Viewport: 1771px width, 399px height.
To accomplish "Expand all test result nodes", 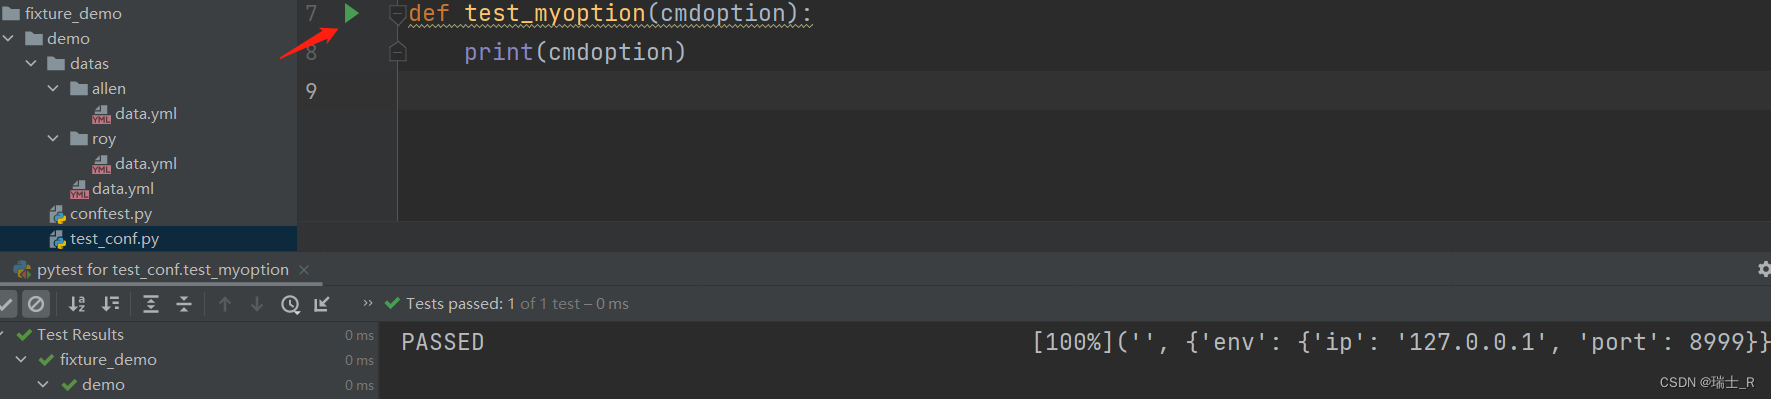I will click(x=151, y=304).
